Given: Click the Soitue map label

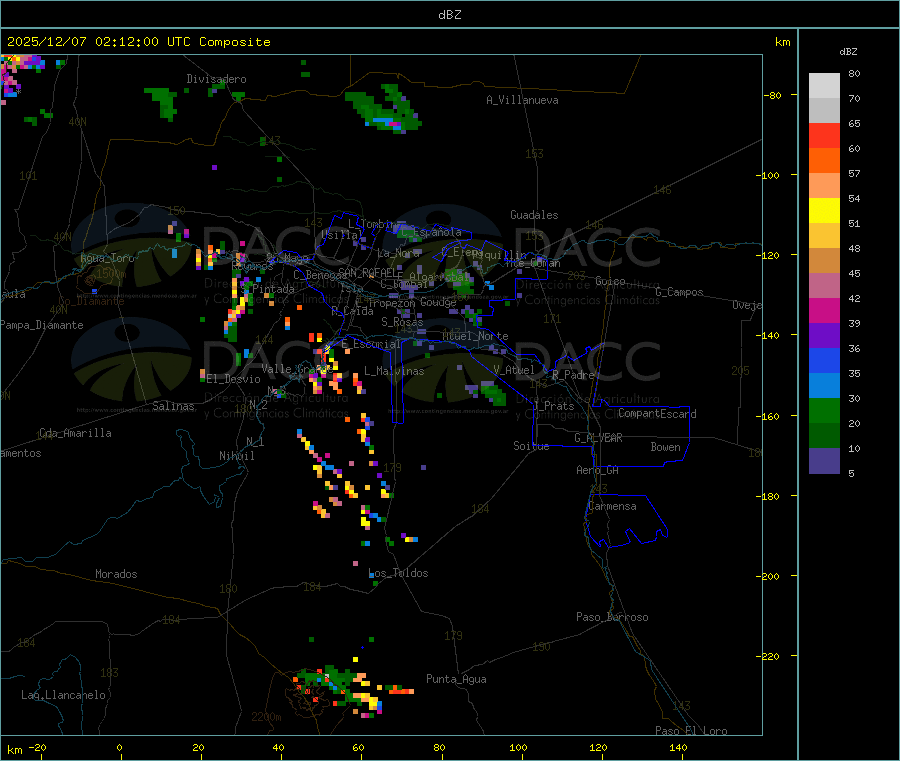Looking at the screenshot, I should point(531,446).
